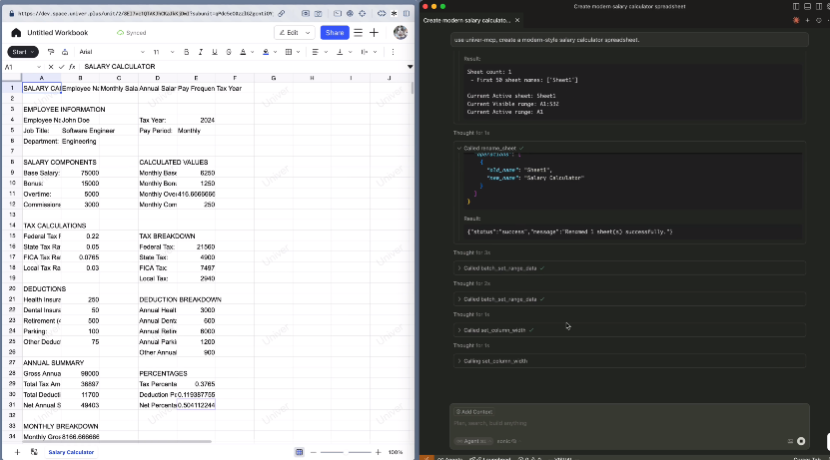This screenshot has width=830, height=460.
Task: Zoom in with the plus icon
Action: (378, 452)
